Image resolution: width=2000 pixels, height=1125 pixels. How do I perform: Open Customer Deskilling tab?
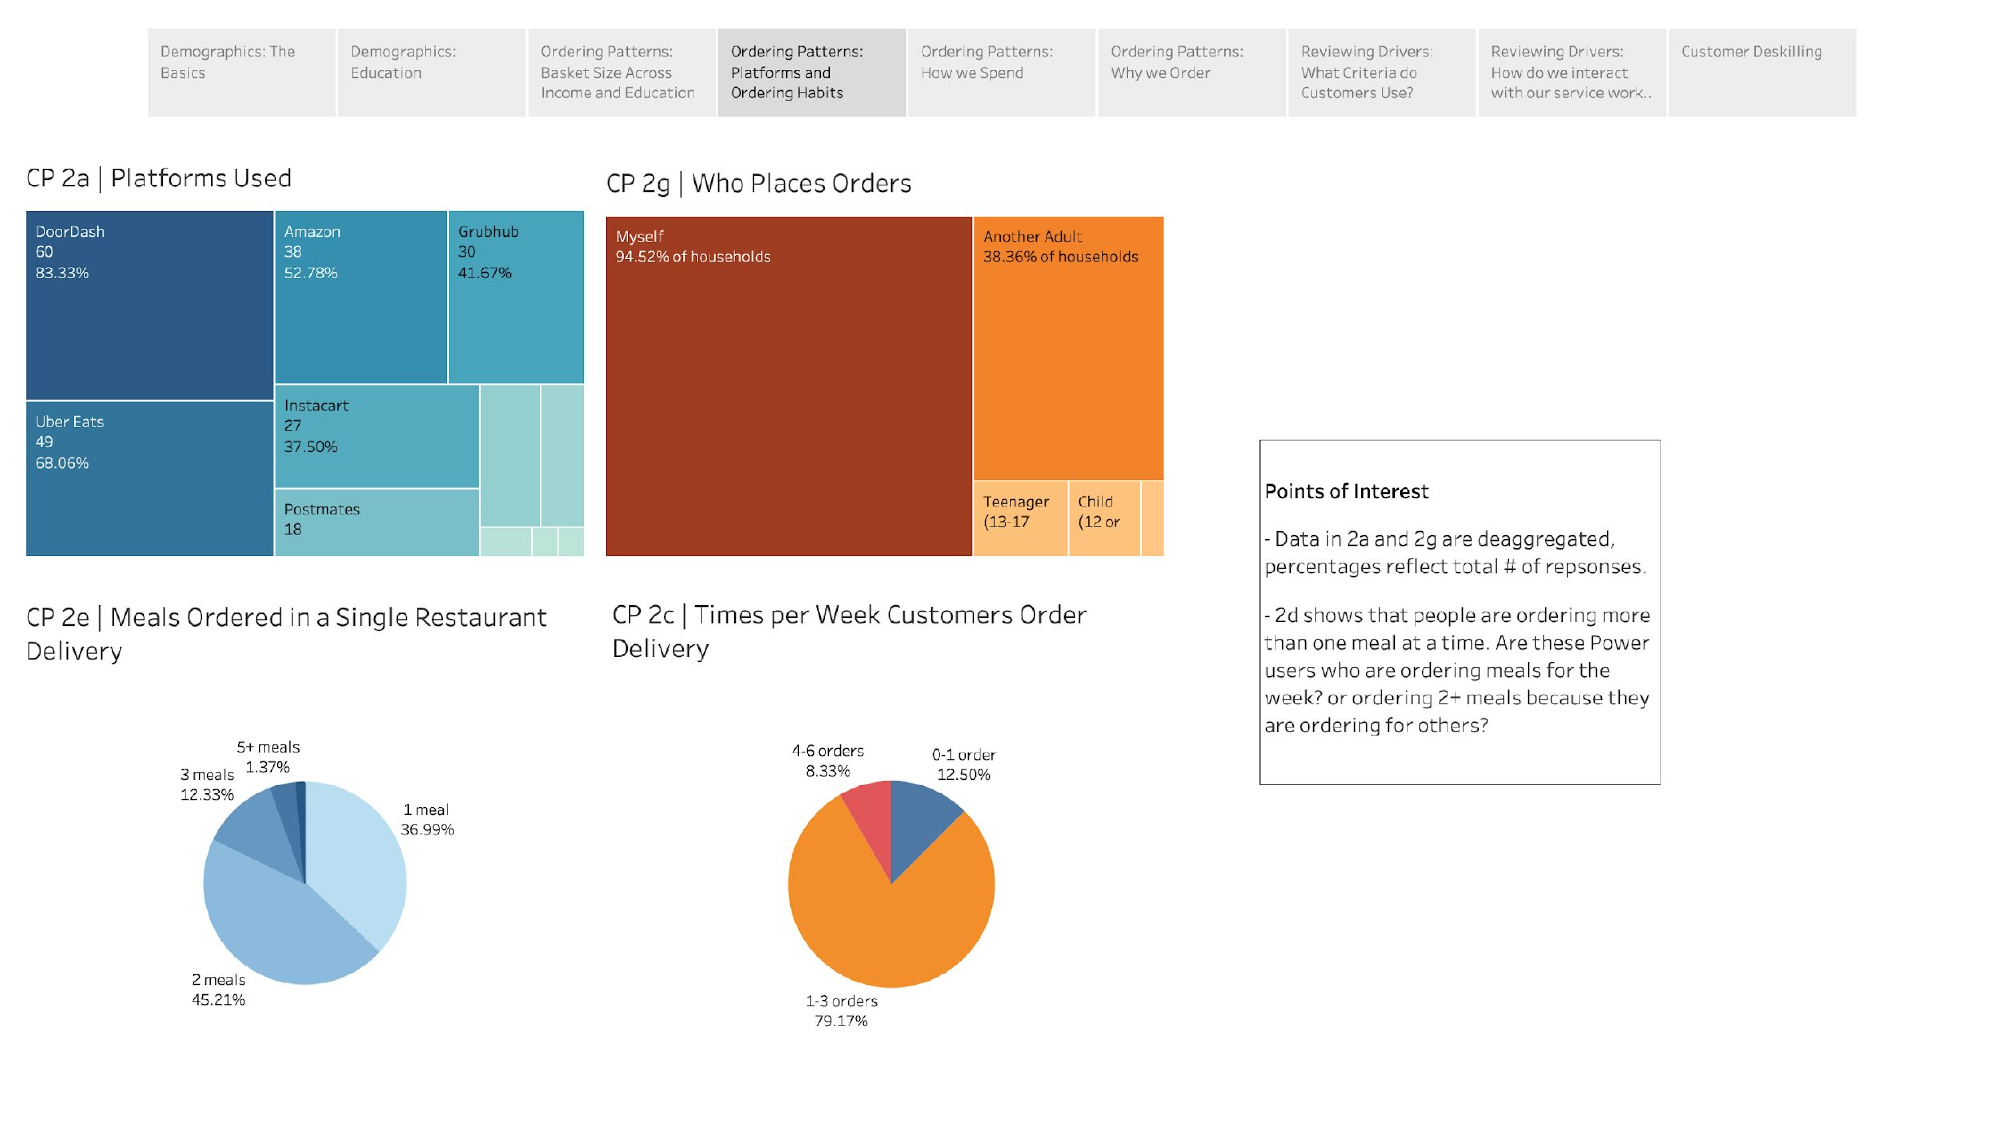[1761, 73]
